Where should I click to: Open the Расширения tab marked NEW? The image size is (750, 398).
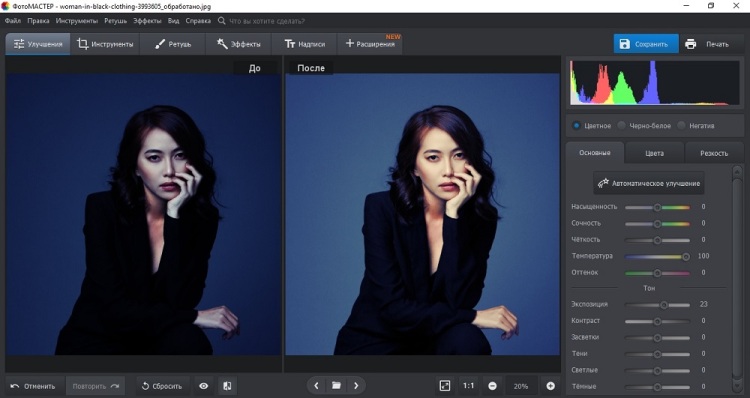[370, 44]
